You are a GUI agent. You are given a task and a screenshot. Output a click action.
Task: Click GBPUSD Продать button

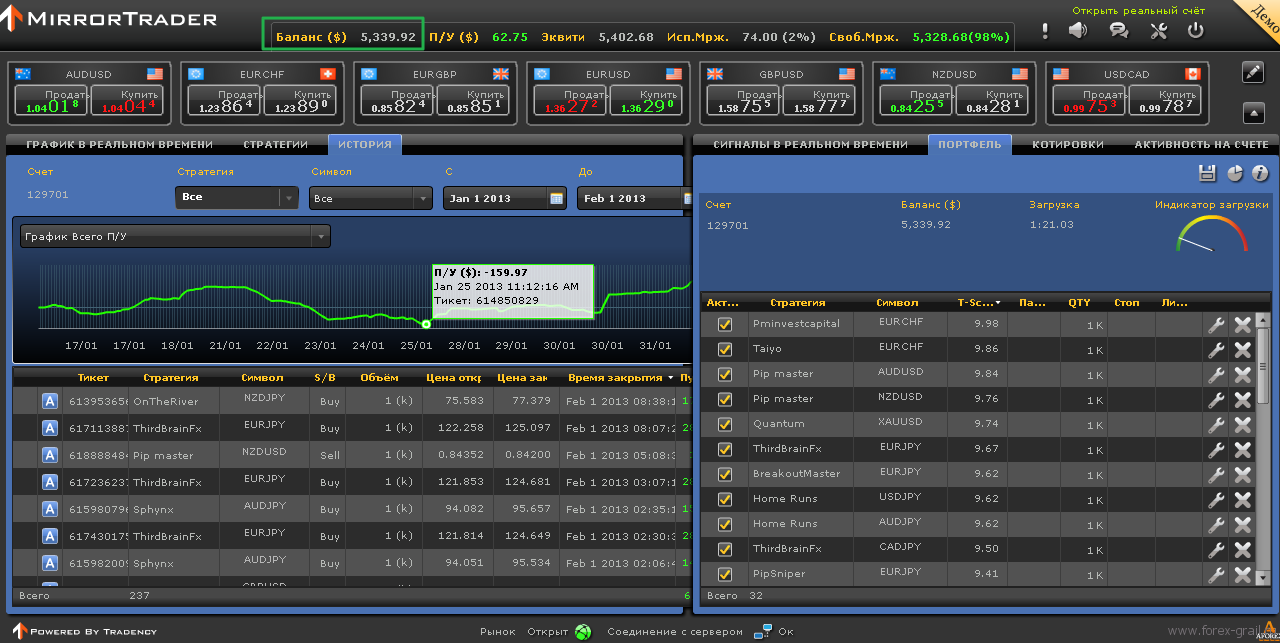pyautogui.click(x=744, y=100)
